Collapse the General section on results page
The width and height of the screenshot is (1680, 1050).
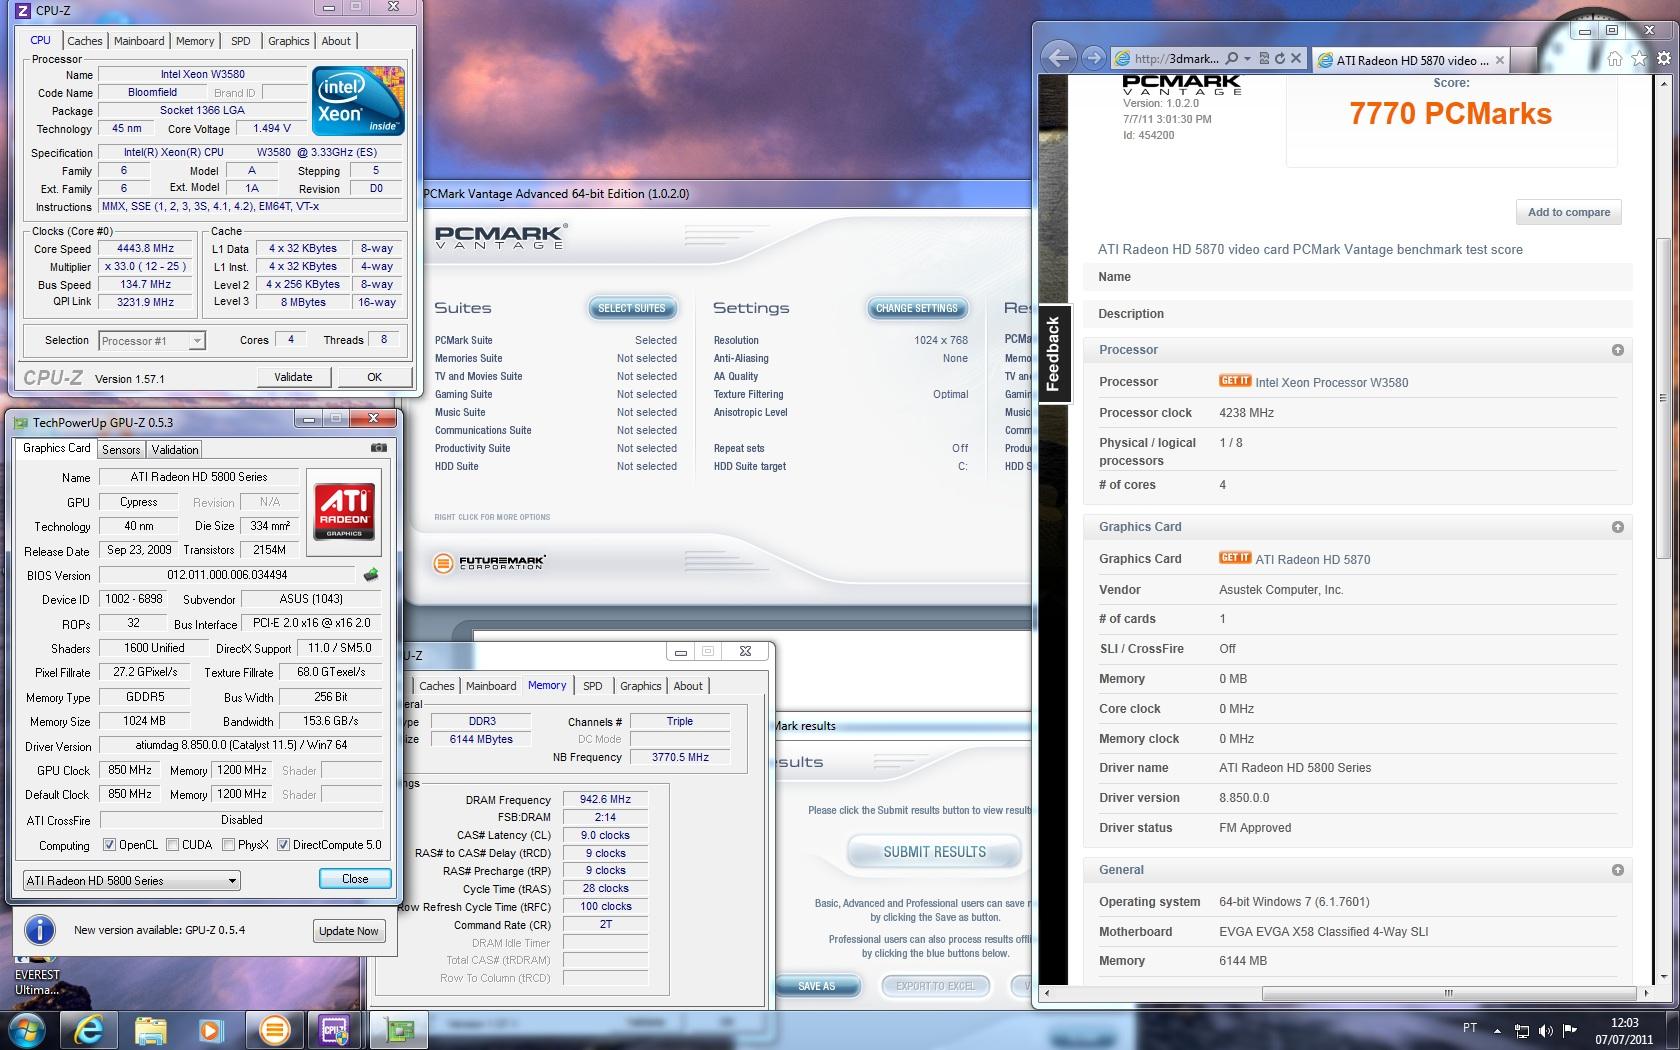pos(1617,870)
